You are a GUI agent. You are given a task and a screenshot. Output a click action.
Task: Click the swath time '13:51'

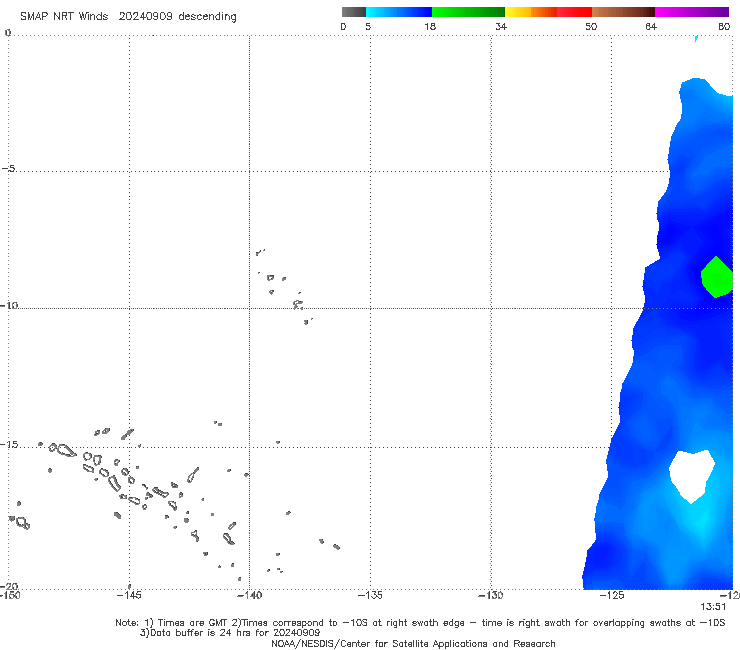point(713,607)
